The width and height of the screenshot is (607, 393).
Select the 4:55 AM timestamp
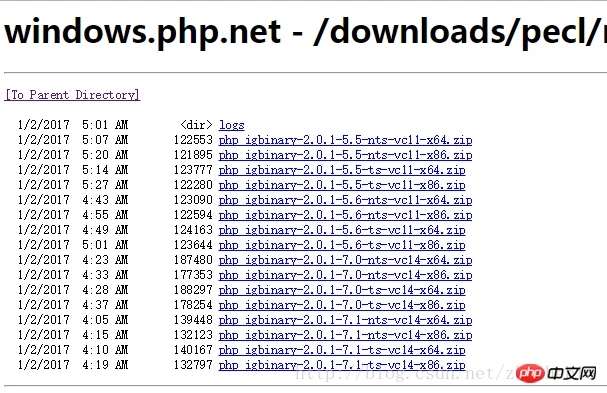click(105, 215)
